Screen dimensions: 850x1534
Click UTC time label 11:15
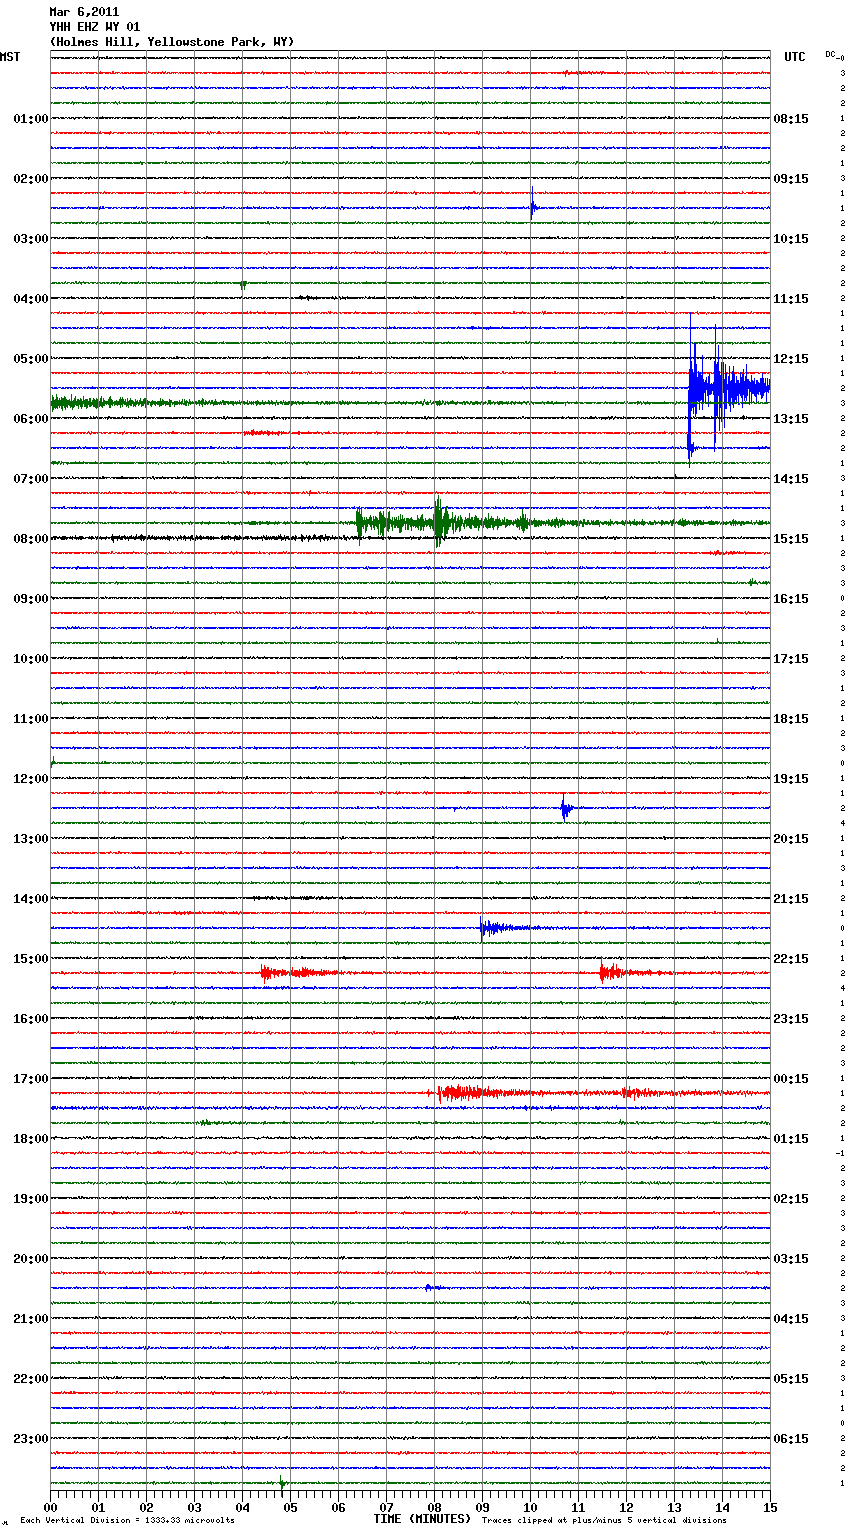click(791, 299)
